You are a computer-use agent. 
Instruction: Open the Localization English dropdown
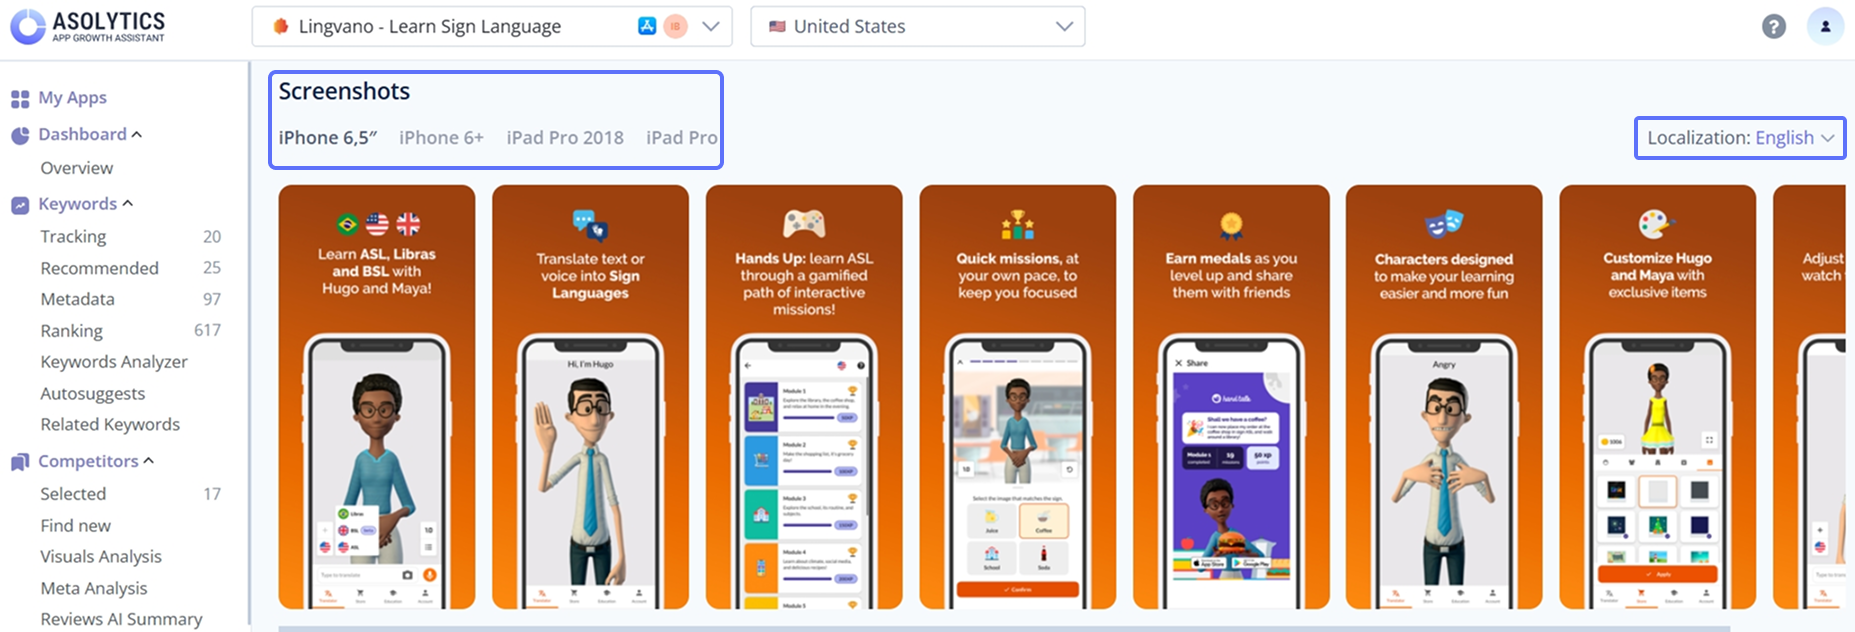pos(1740,138)
